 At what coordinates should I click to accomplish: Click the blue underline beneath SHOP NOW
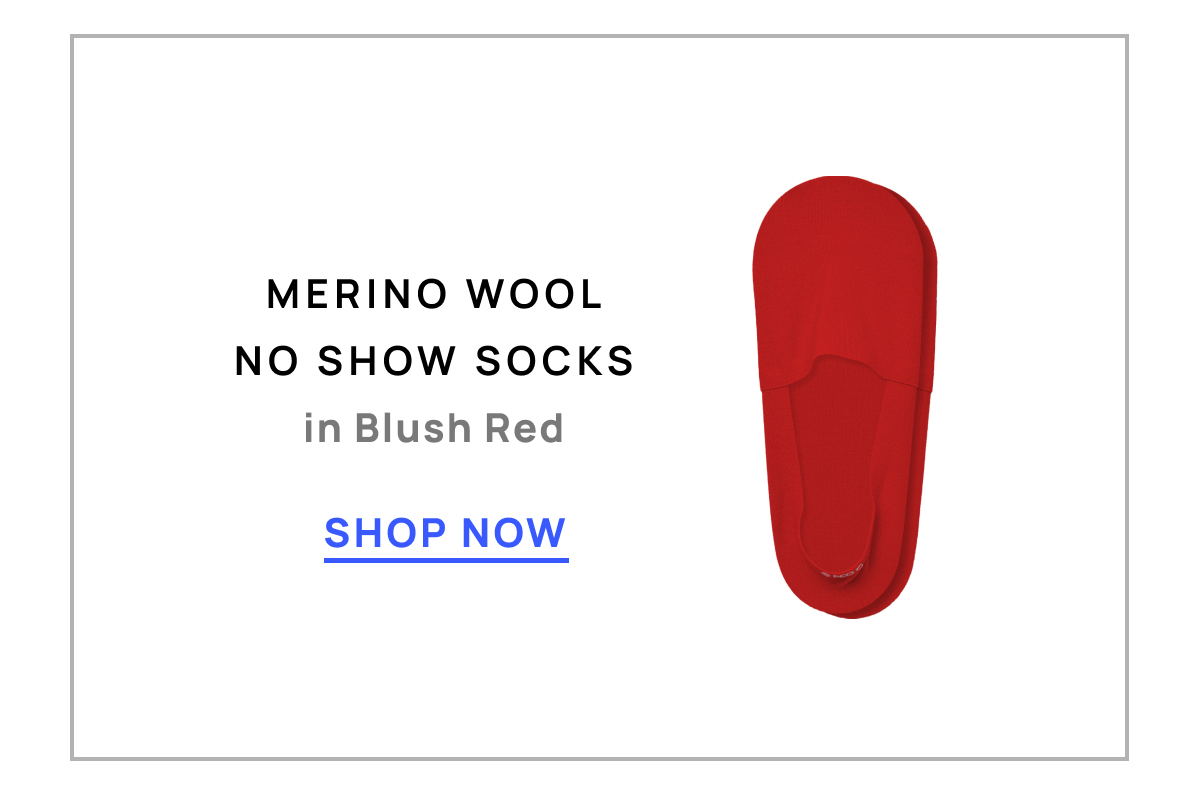446,559
